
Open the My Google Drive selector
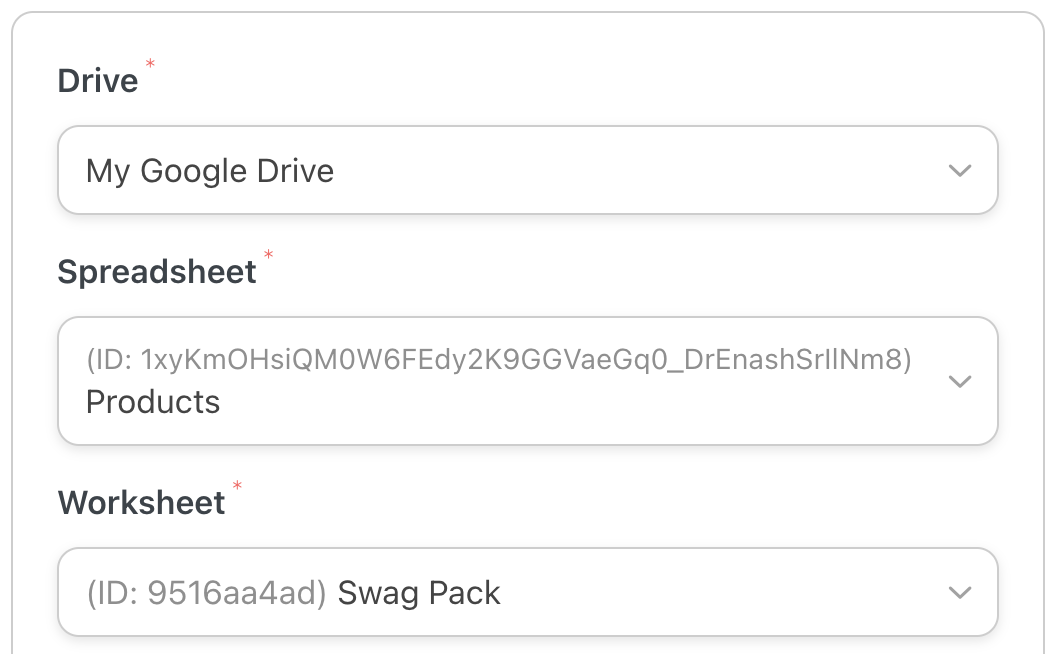coord(527,170)
